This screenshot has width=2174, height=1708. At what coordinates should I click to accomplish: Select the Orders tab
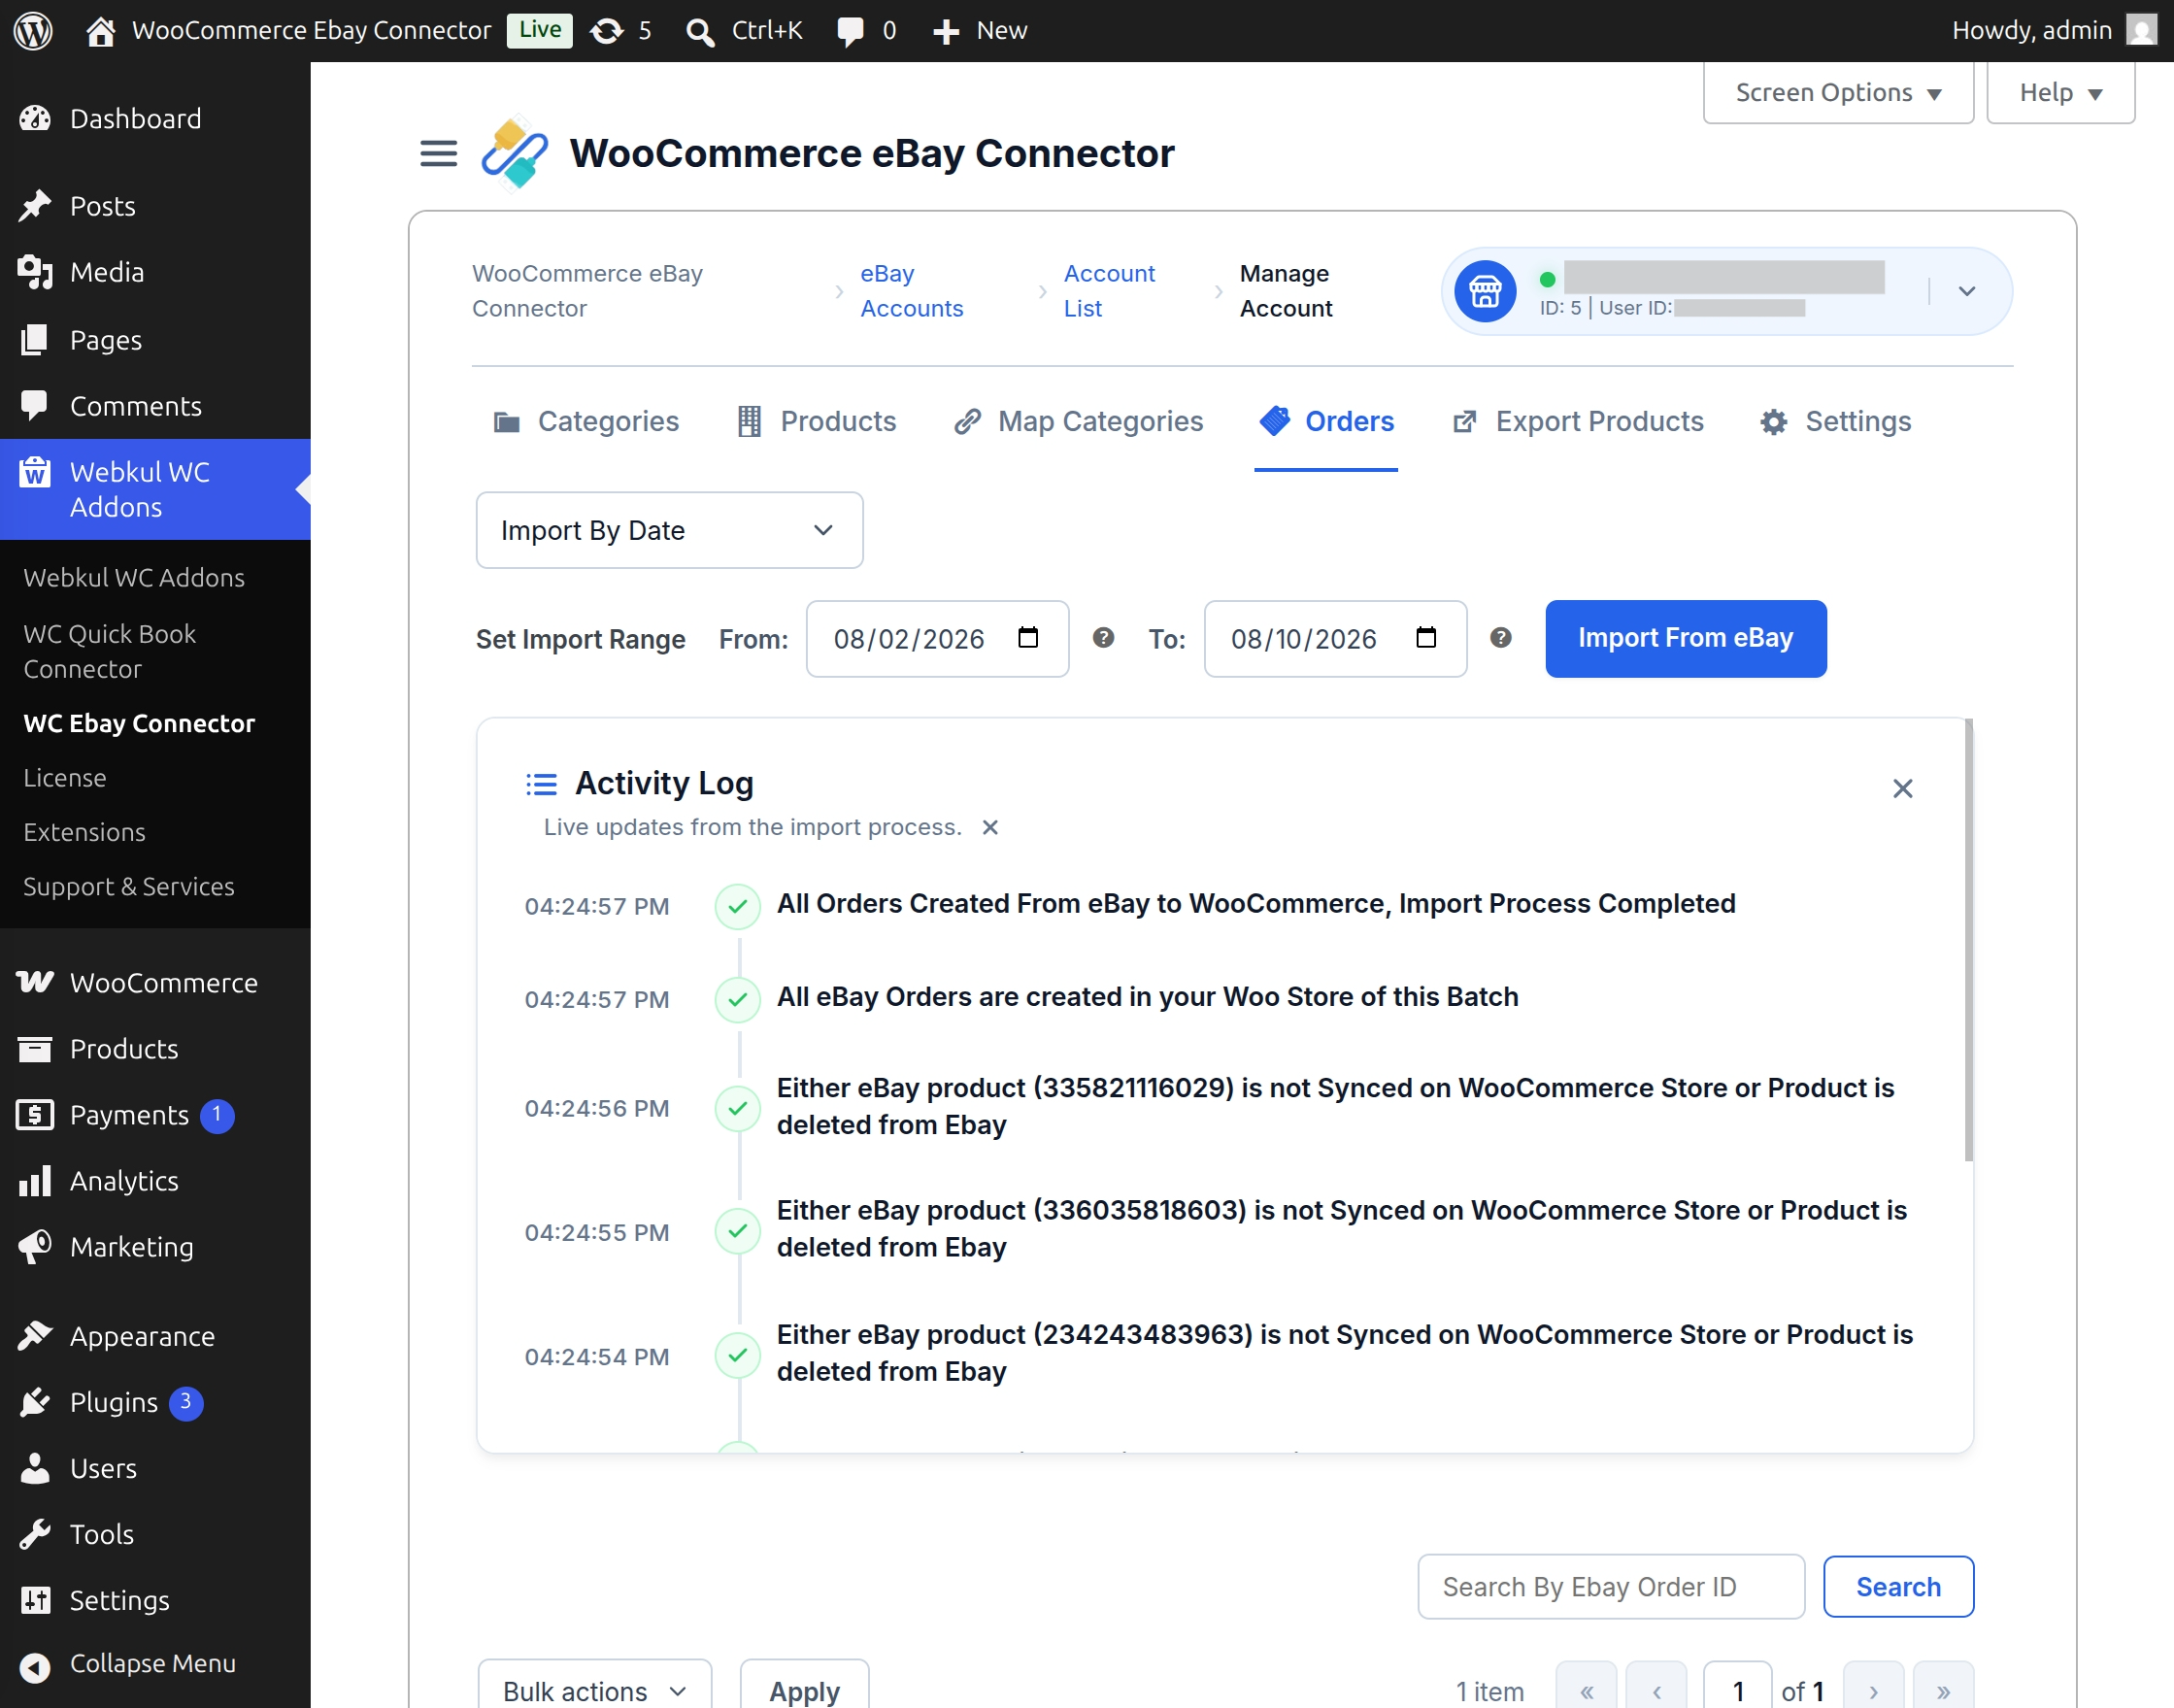click(1326, 421)
